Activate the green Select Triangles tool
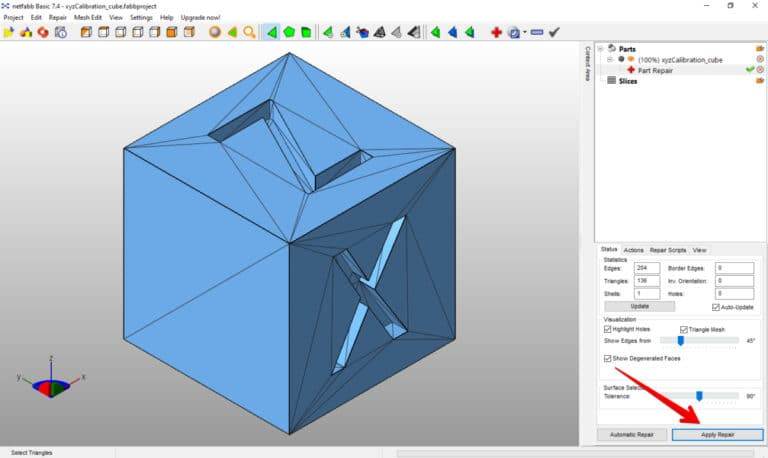Viewport: 768px width, 458px height. point(272,32)
